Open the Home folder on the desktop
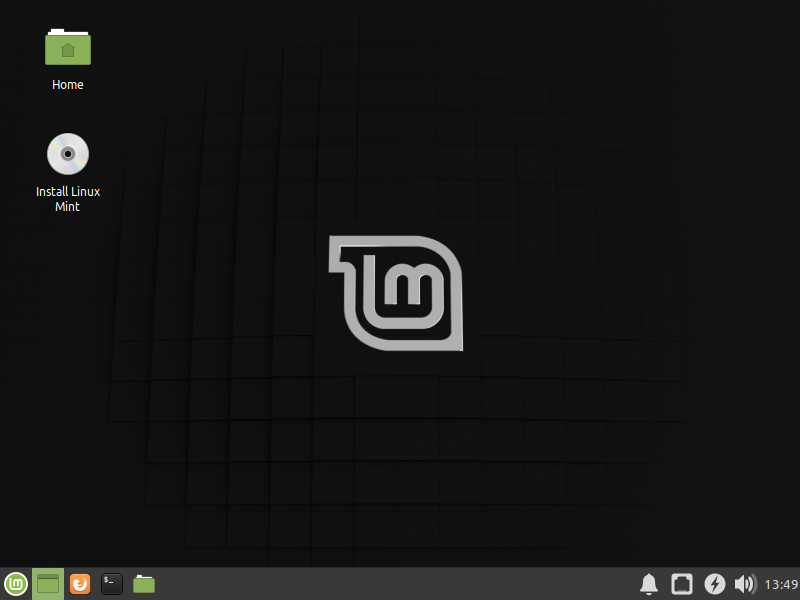 click(x=67, y=47)
